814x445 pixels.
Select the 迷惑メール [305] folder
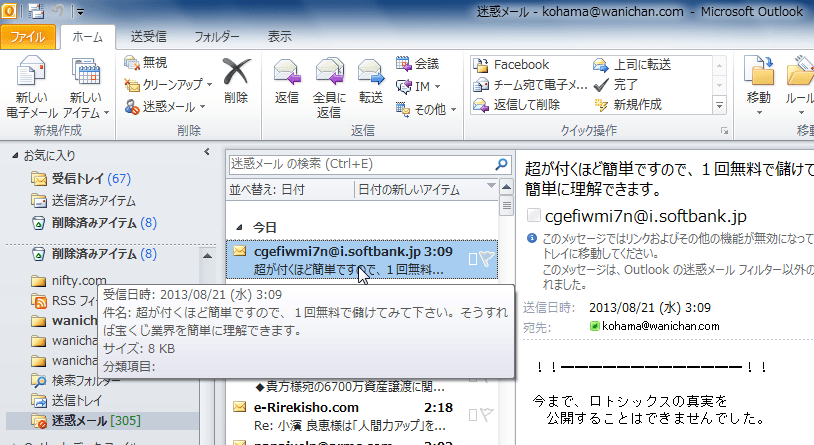click(x=102, y=421)
